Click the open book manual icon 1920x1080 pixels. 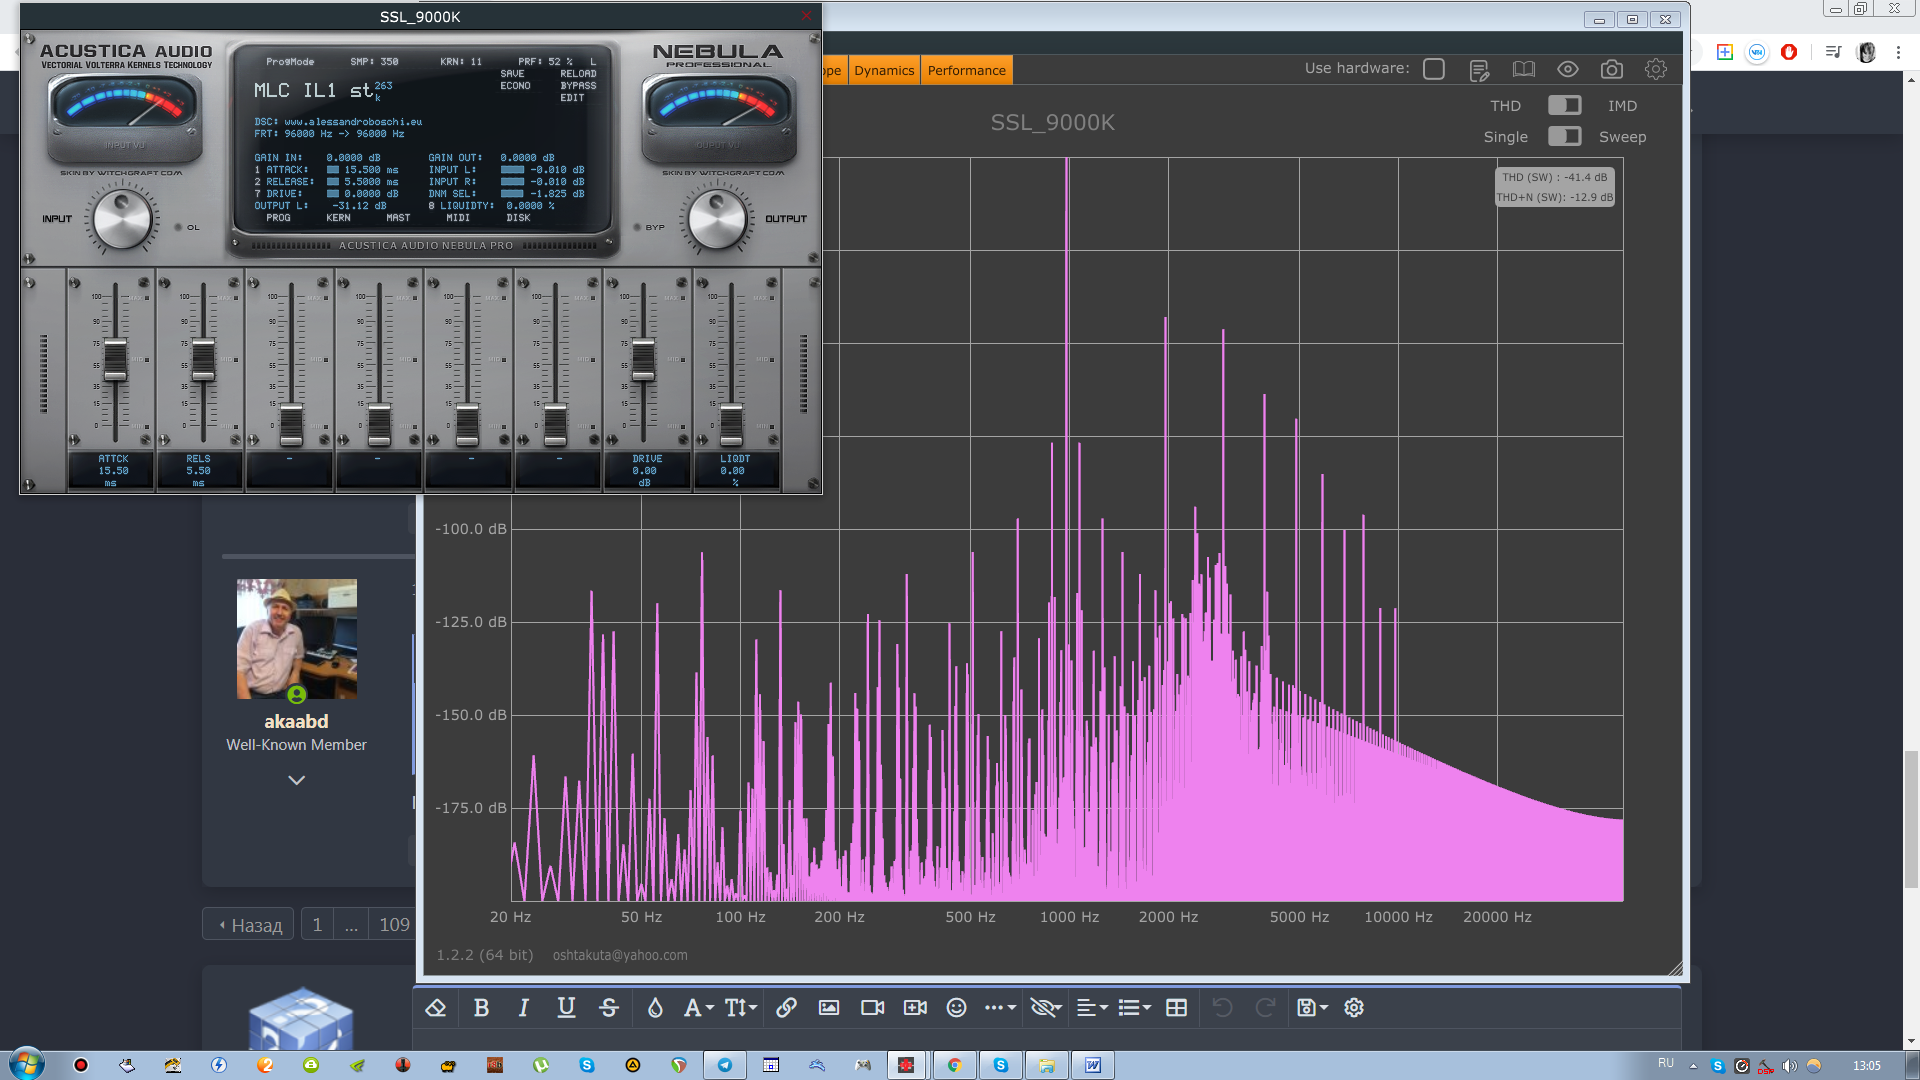coord(1523,69)
